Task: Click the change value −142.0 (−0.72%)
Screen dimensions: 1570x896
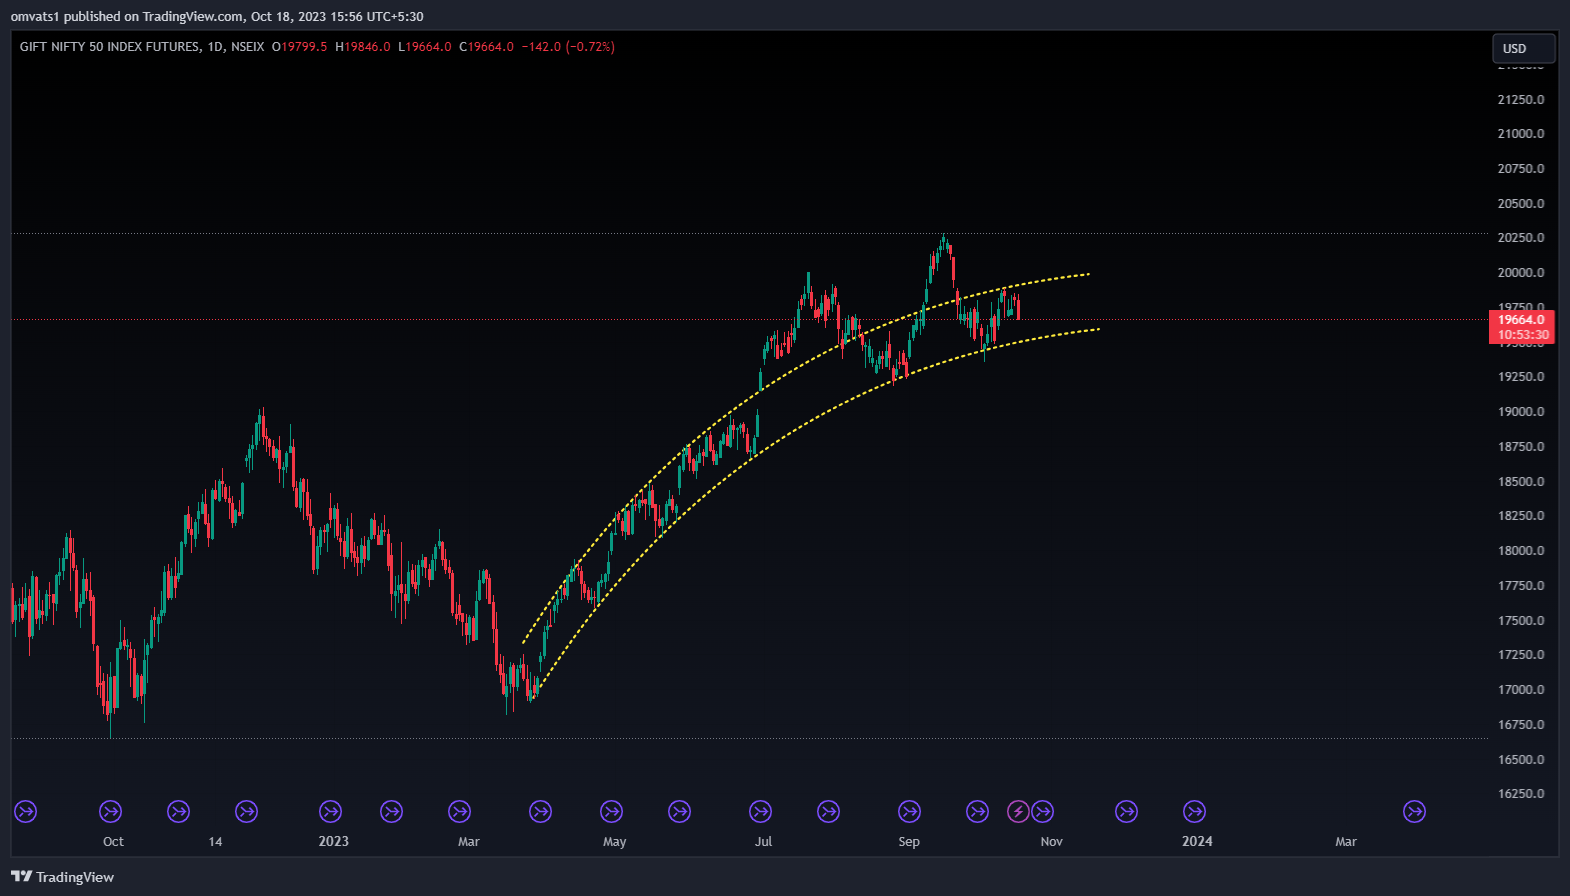Action: pos(568,47)
